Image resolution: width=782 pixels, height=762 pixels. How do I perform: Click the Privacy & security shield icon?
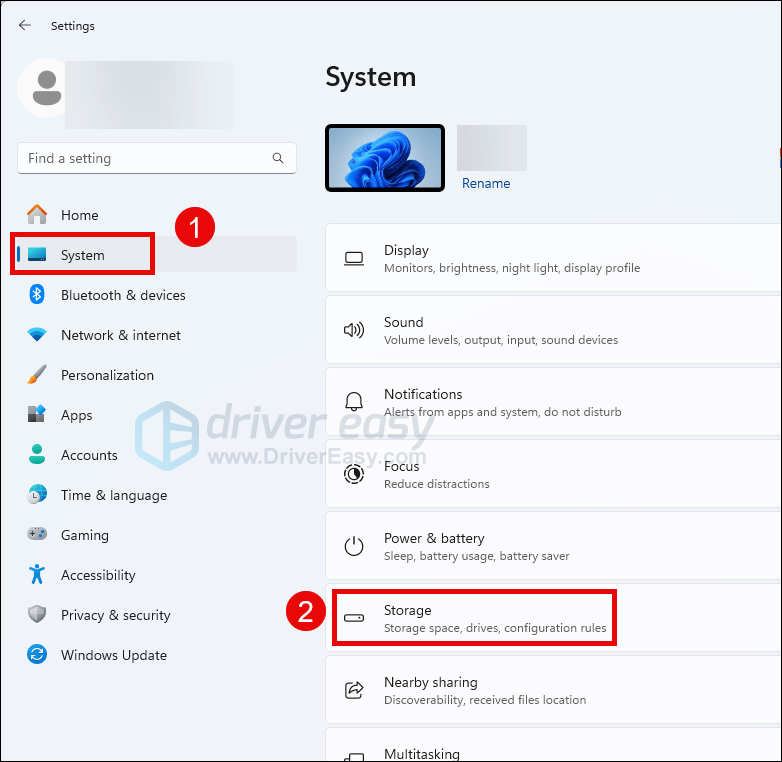37,615
